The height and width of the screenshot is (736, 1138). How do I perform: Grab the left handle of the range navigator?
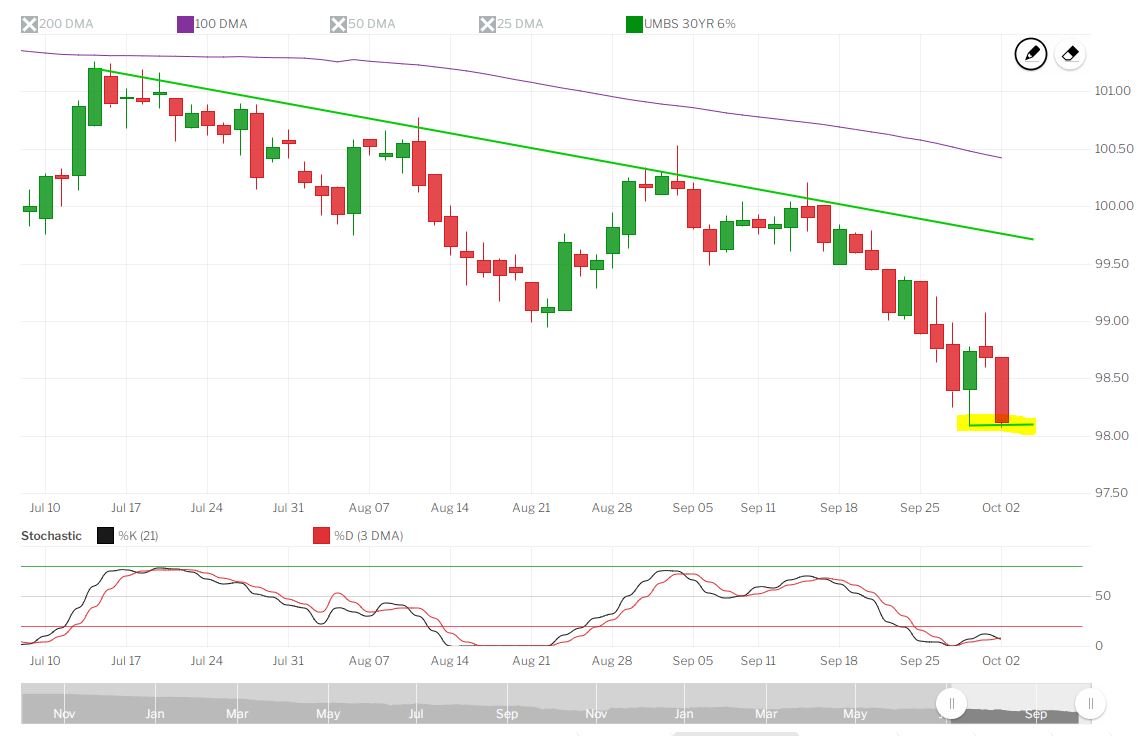(x=951, y=703)
